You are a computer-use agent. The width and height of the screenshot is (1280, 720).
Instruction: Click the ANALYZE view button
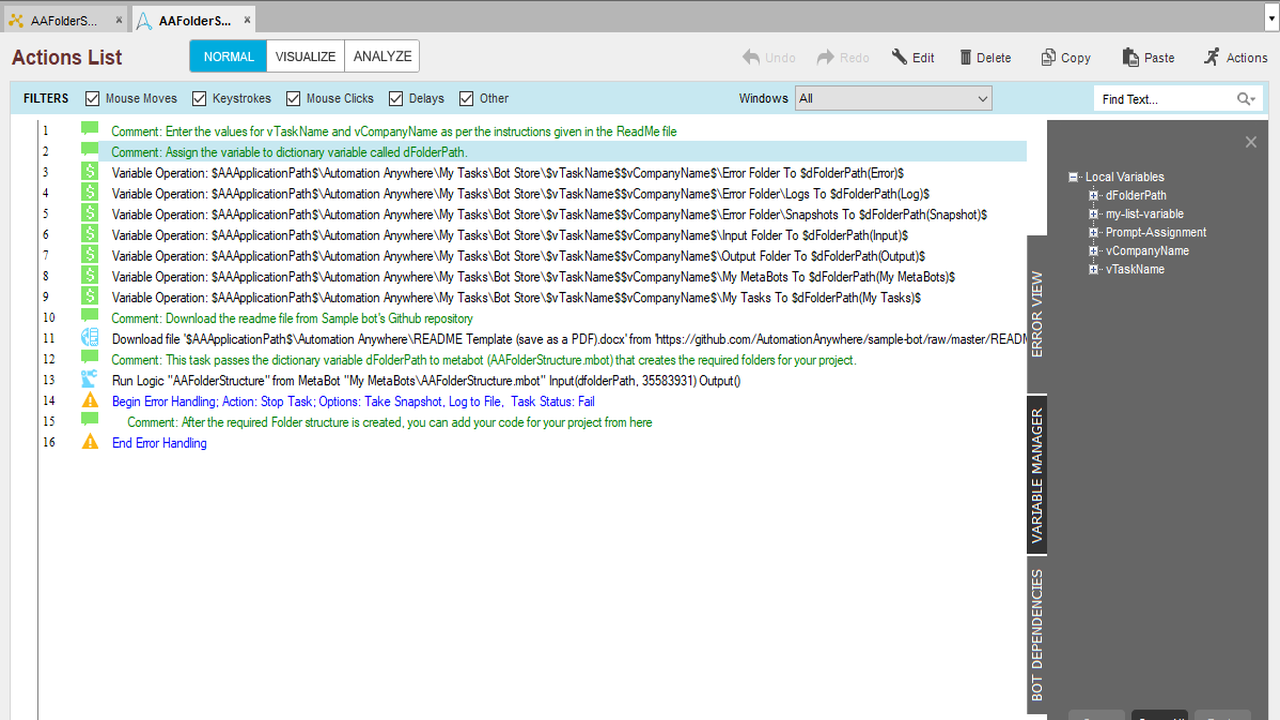[382, 56]
